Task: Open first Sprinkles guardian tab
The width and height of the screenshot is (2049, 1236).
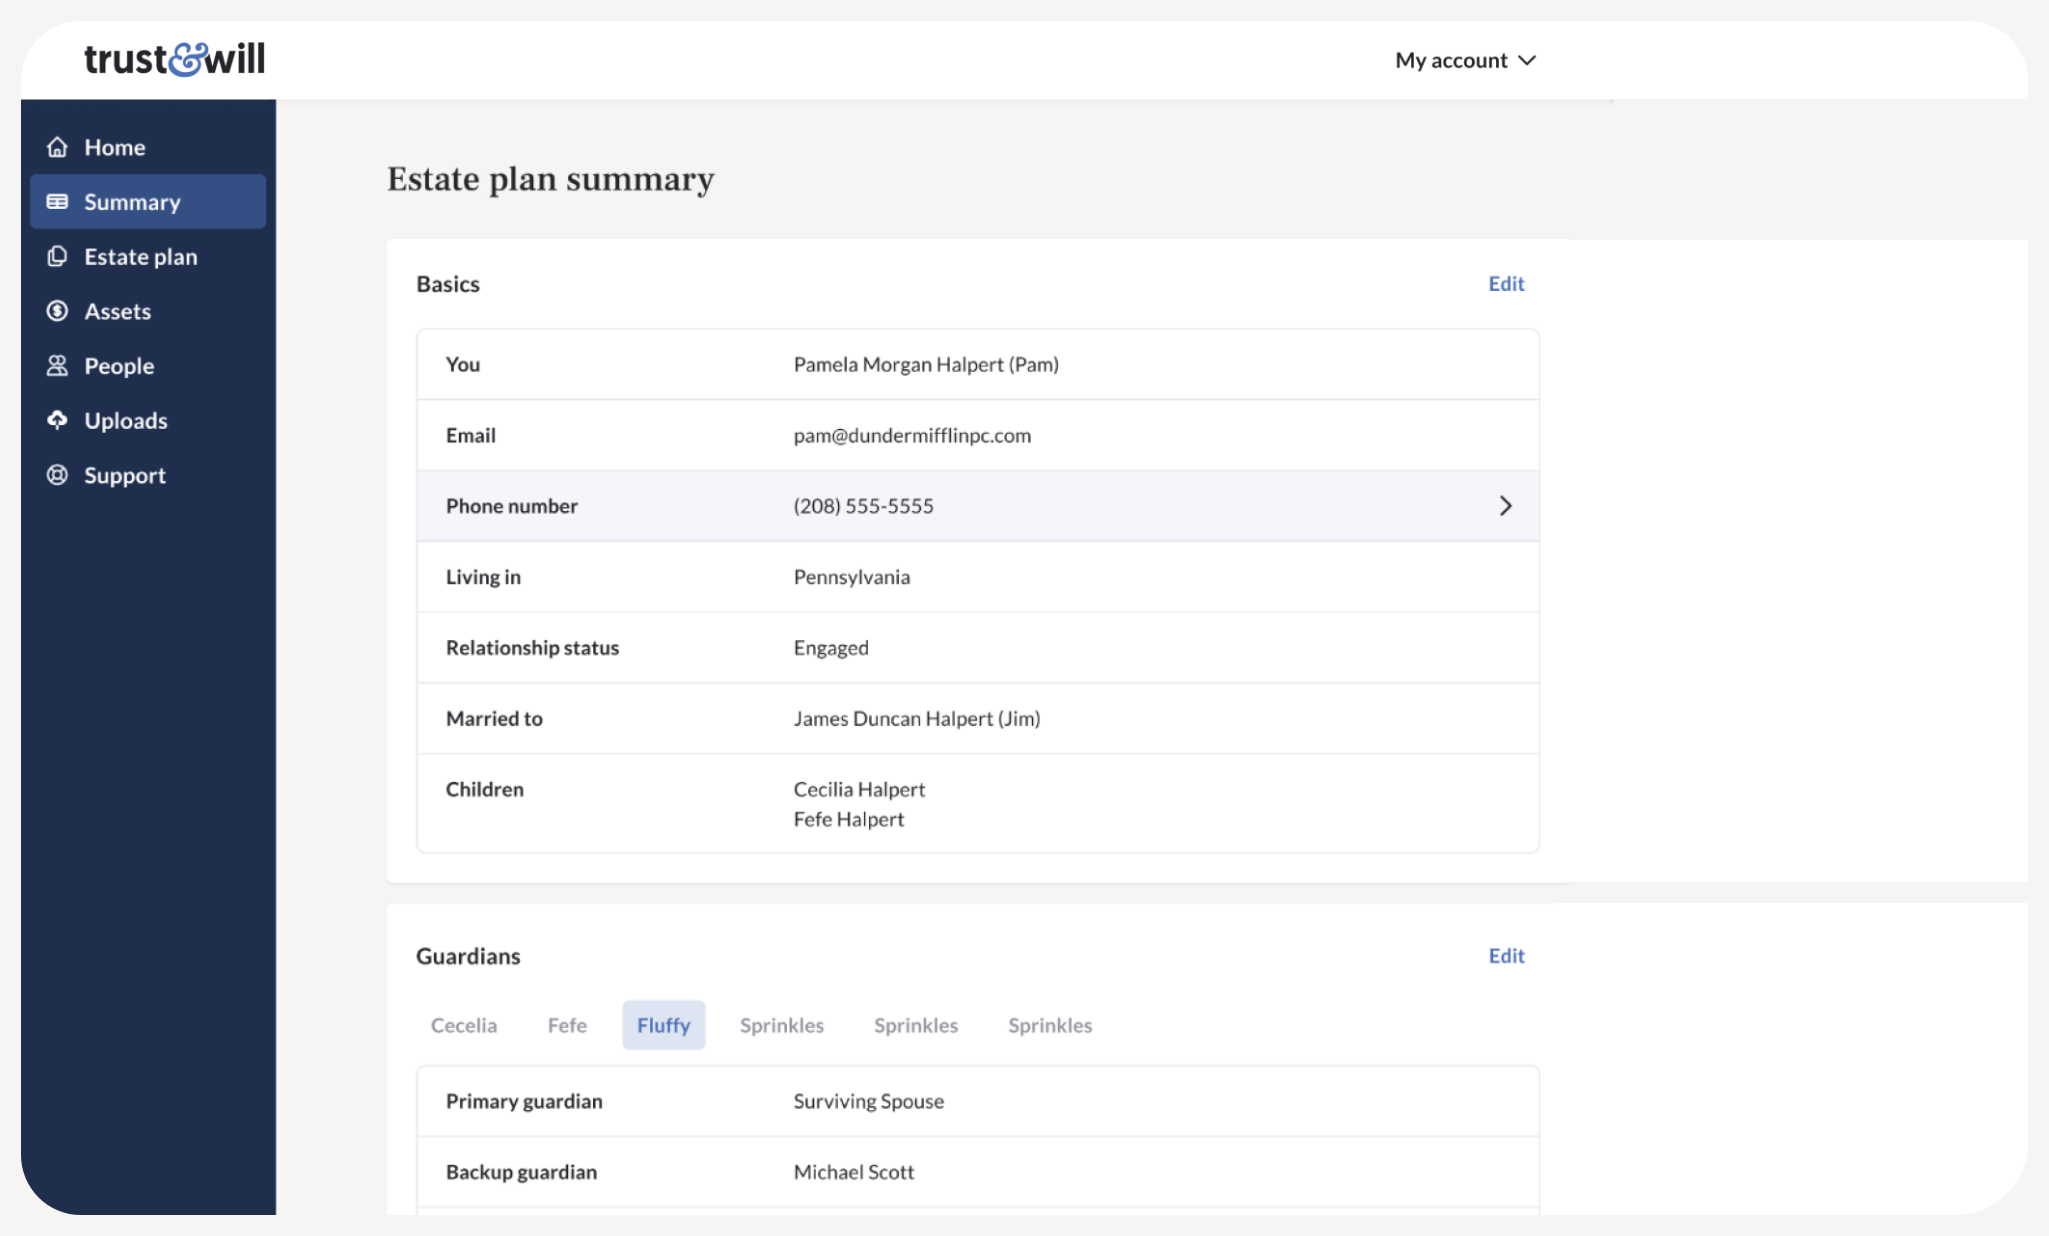Action: [x=781, y=1025]
